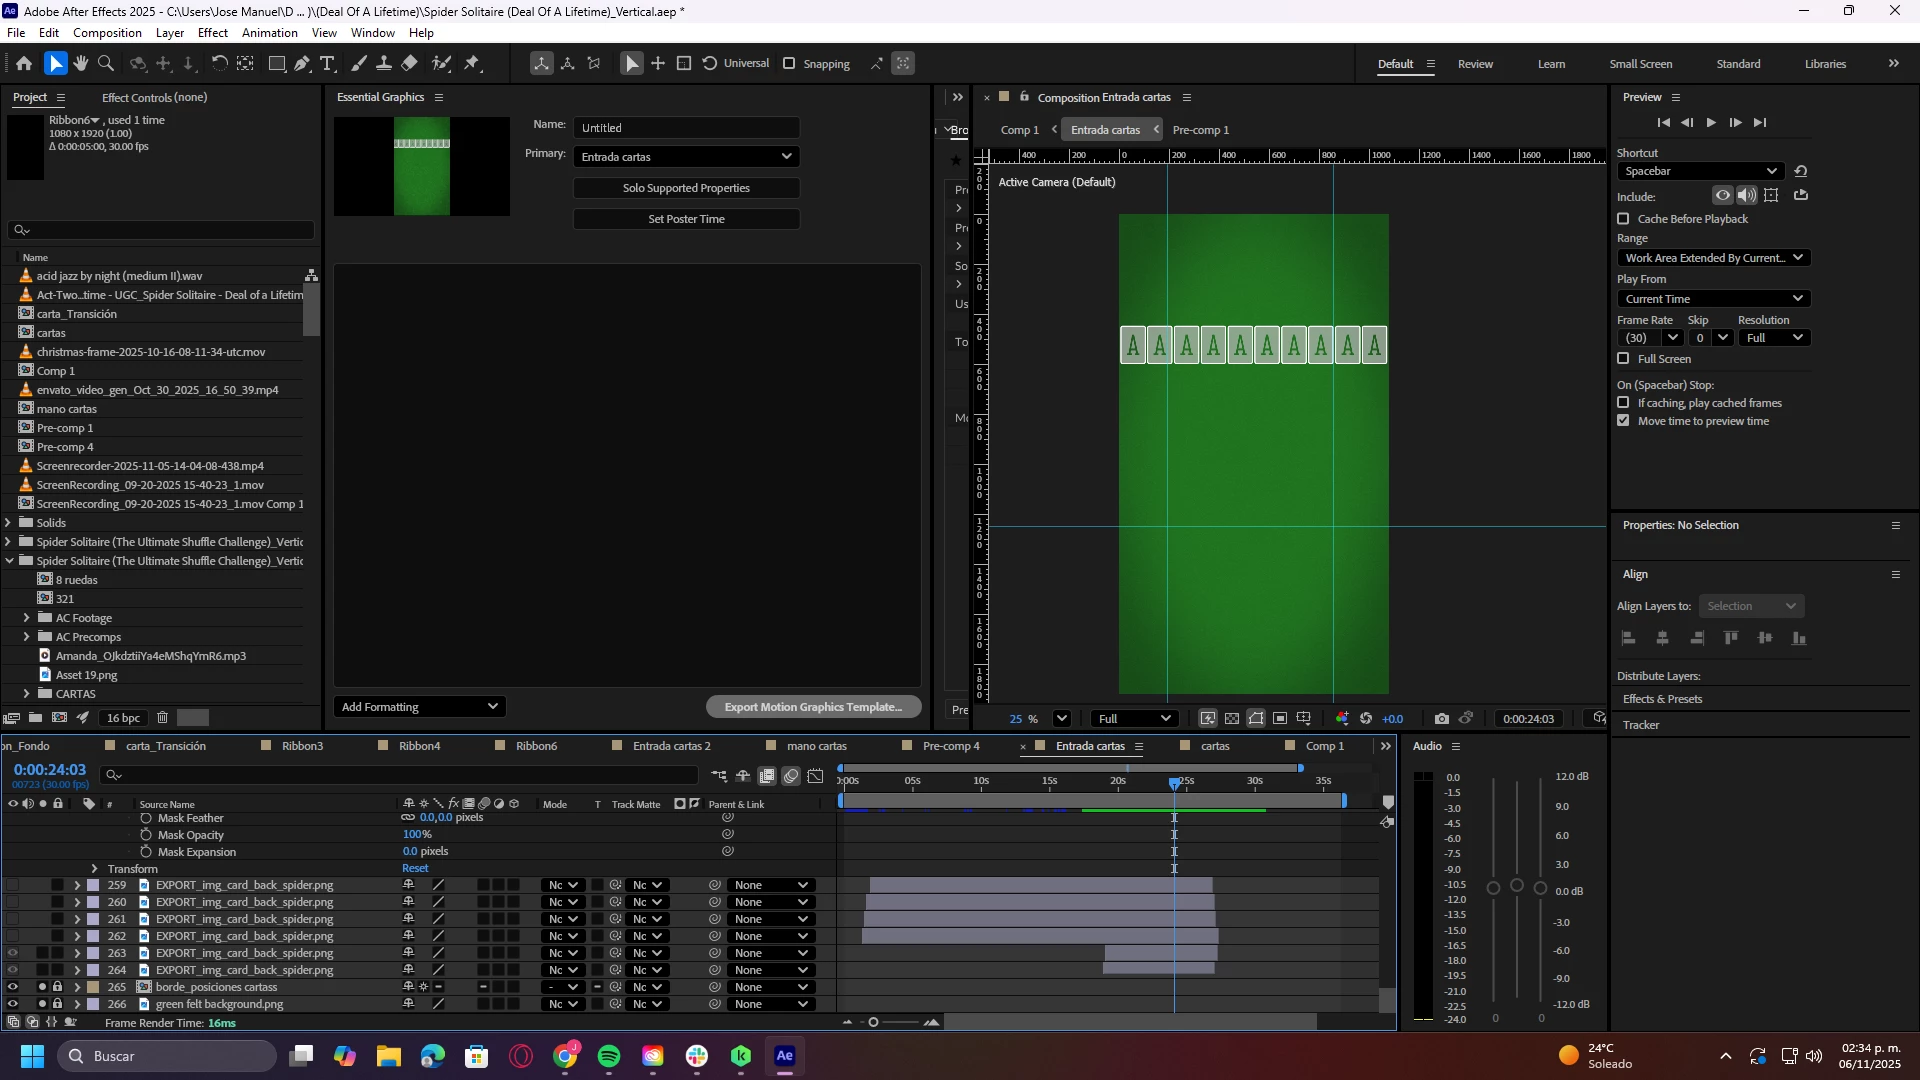Click the Play button in Preview panel
The image size is (1920, 1080).
click(1711, 122)
